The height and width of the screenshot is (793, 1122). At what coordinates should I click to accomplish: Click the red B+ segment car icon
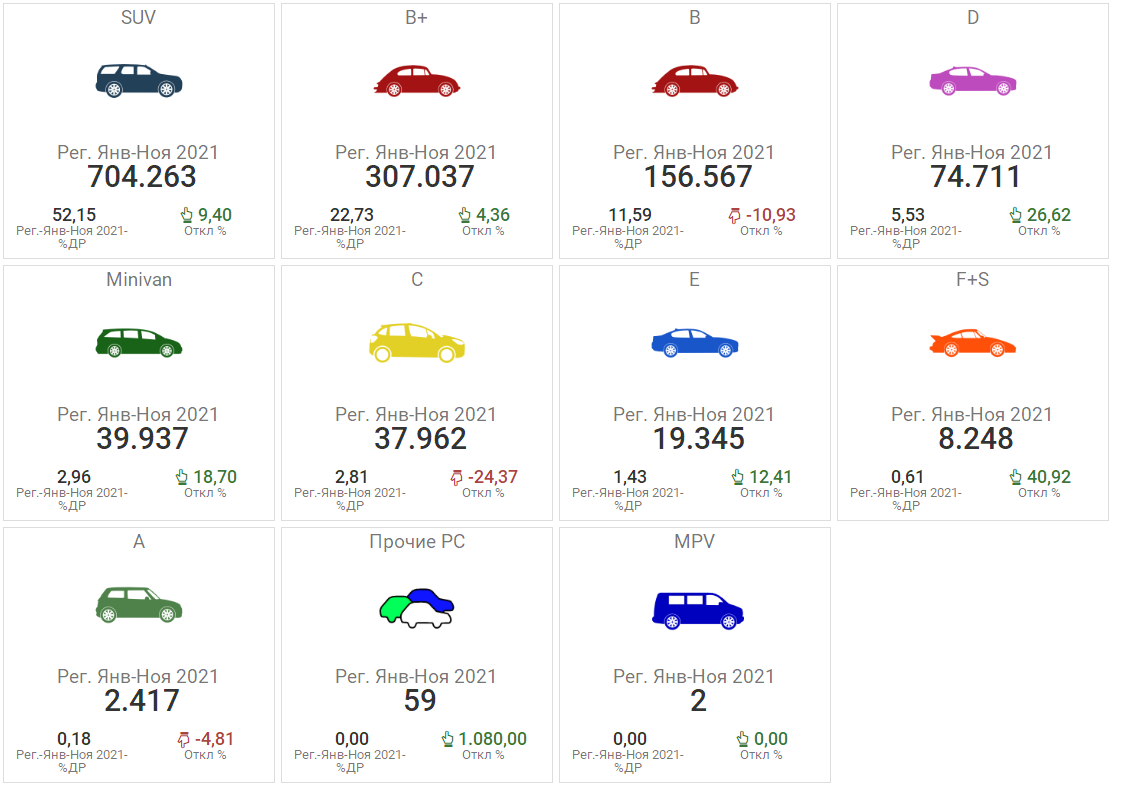pos(417,81)
